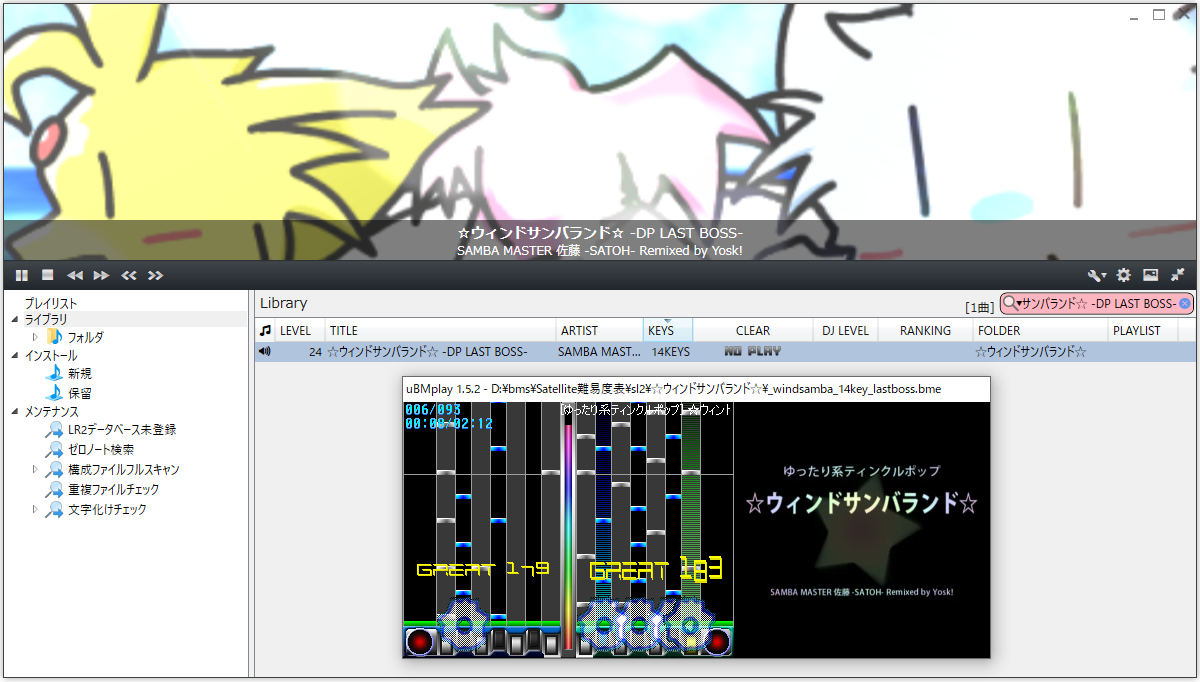Click the rewind solid double-arrow button
The image size is (1200, 682).
(x=75, y=275)
